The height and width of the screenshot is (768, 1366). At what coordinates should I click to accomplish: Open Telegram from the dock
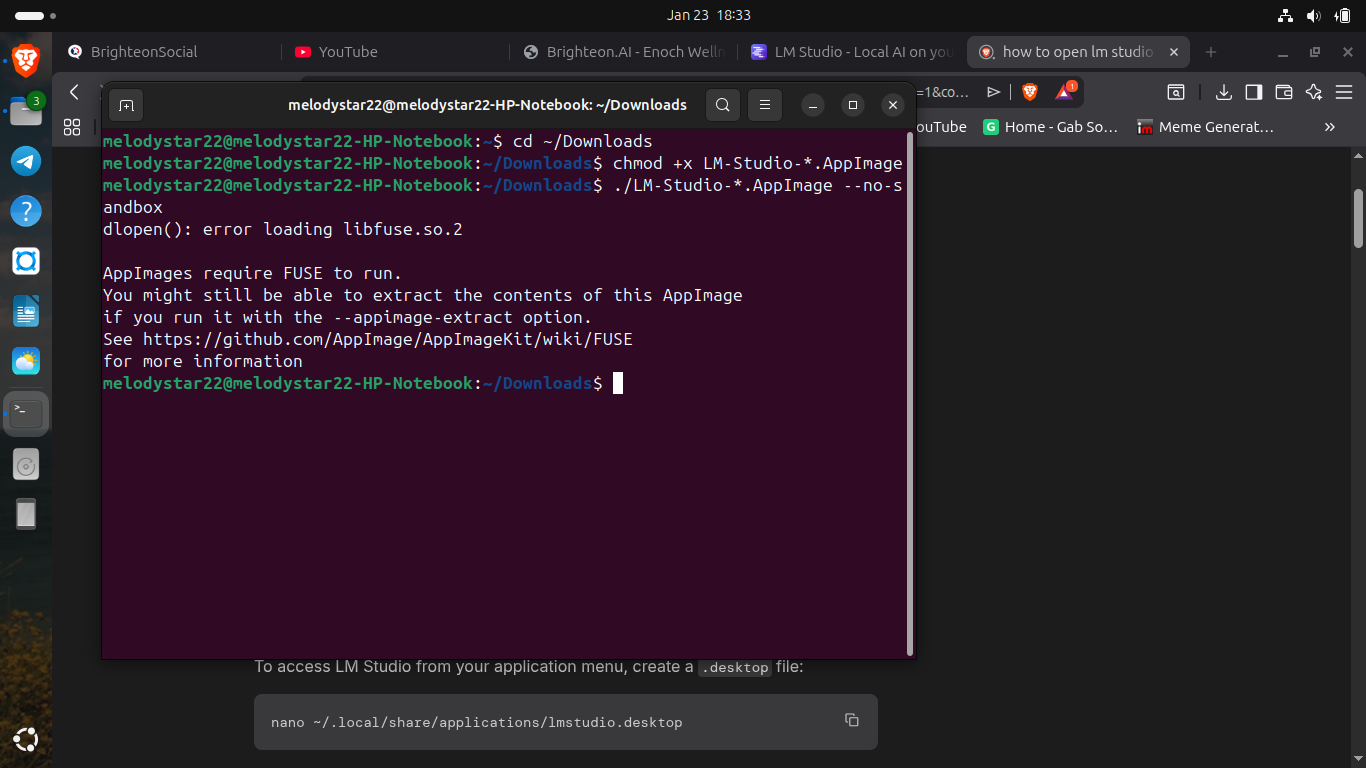(x=26, y=161)
